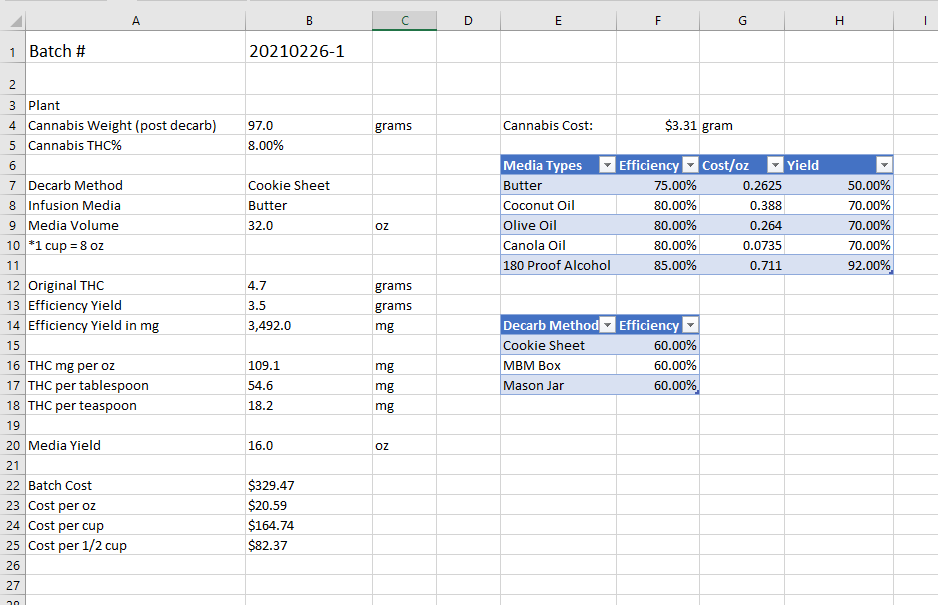Select the Batch Cost value $329.47
This screenshot has height=605, width=938.
coord(309,485)
